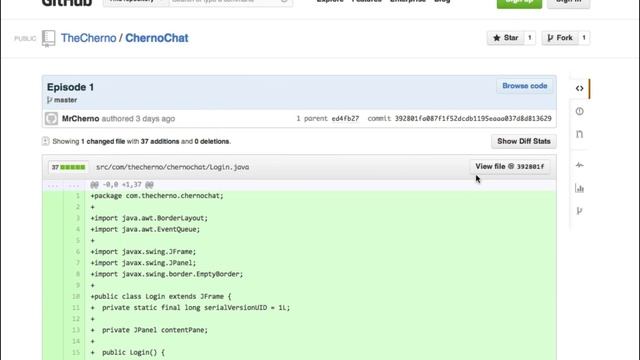Click Show Diff Stats button
Viewport: 640px width, 360px height.
tap(524, 141)
